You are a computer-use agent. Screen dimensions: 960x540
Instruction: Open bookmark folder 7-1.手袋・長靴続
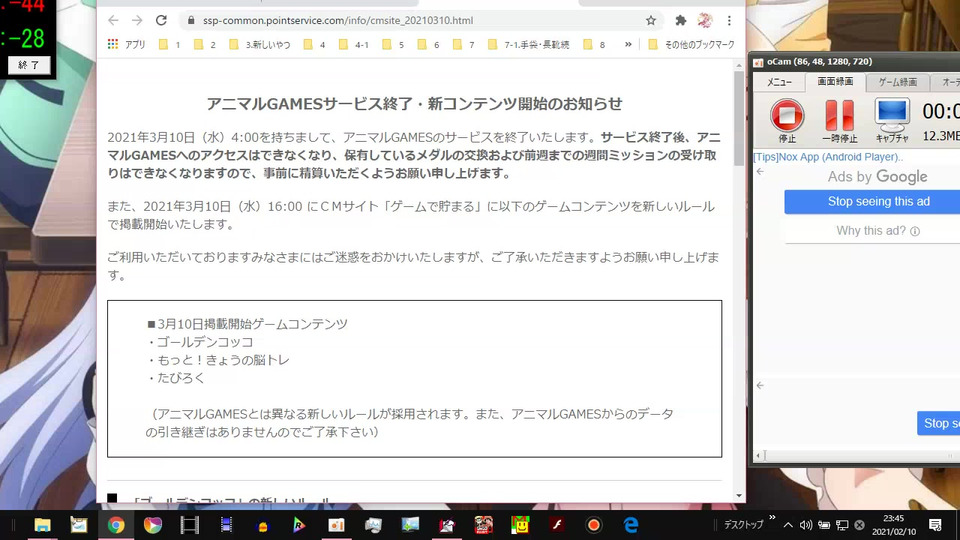click(528, 44)
